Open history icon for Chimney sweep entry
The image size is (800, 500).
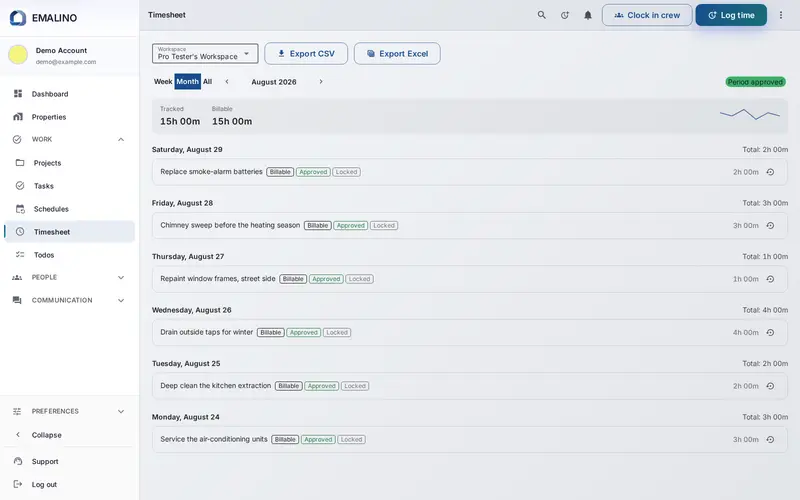click(770, 226)
